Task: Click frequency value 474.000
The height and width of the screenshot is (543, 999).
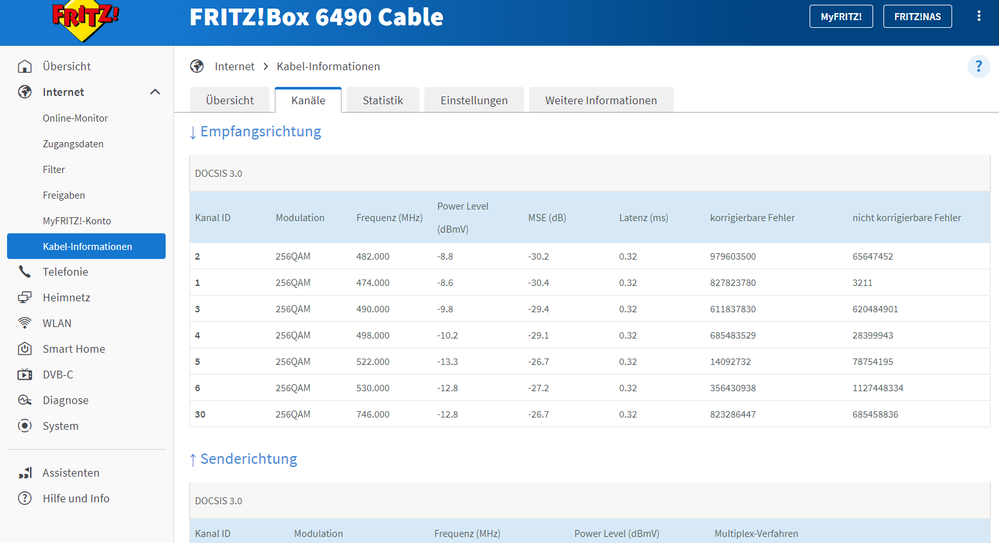Action: pos(373,282)
